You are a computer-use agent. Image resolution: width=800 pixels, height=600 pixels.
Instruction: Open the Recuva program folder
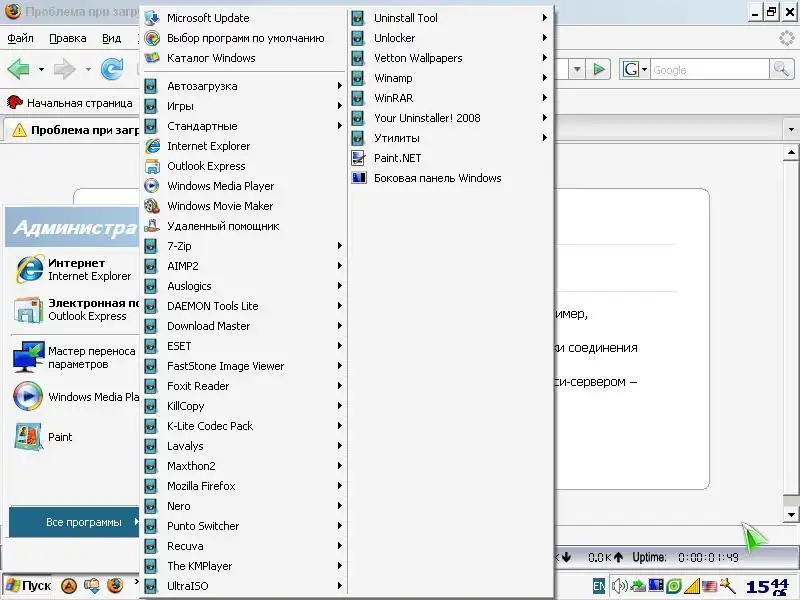point(244,545)
